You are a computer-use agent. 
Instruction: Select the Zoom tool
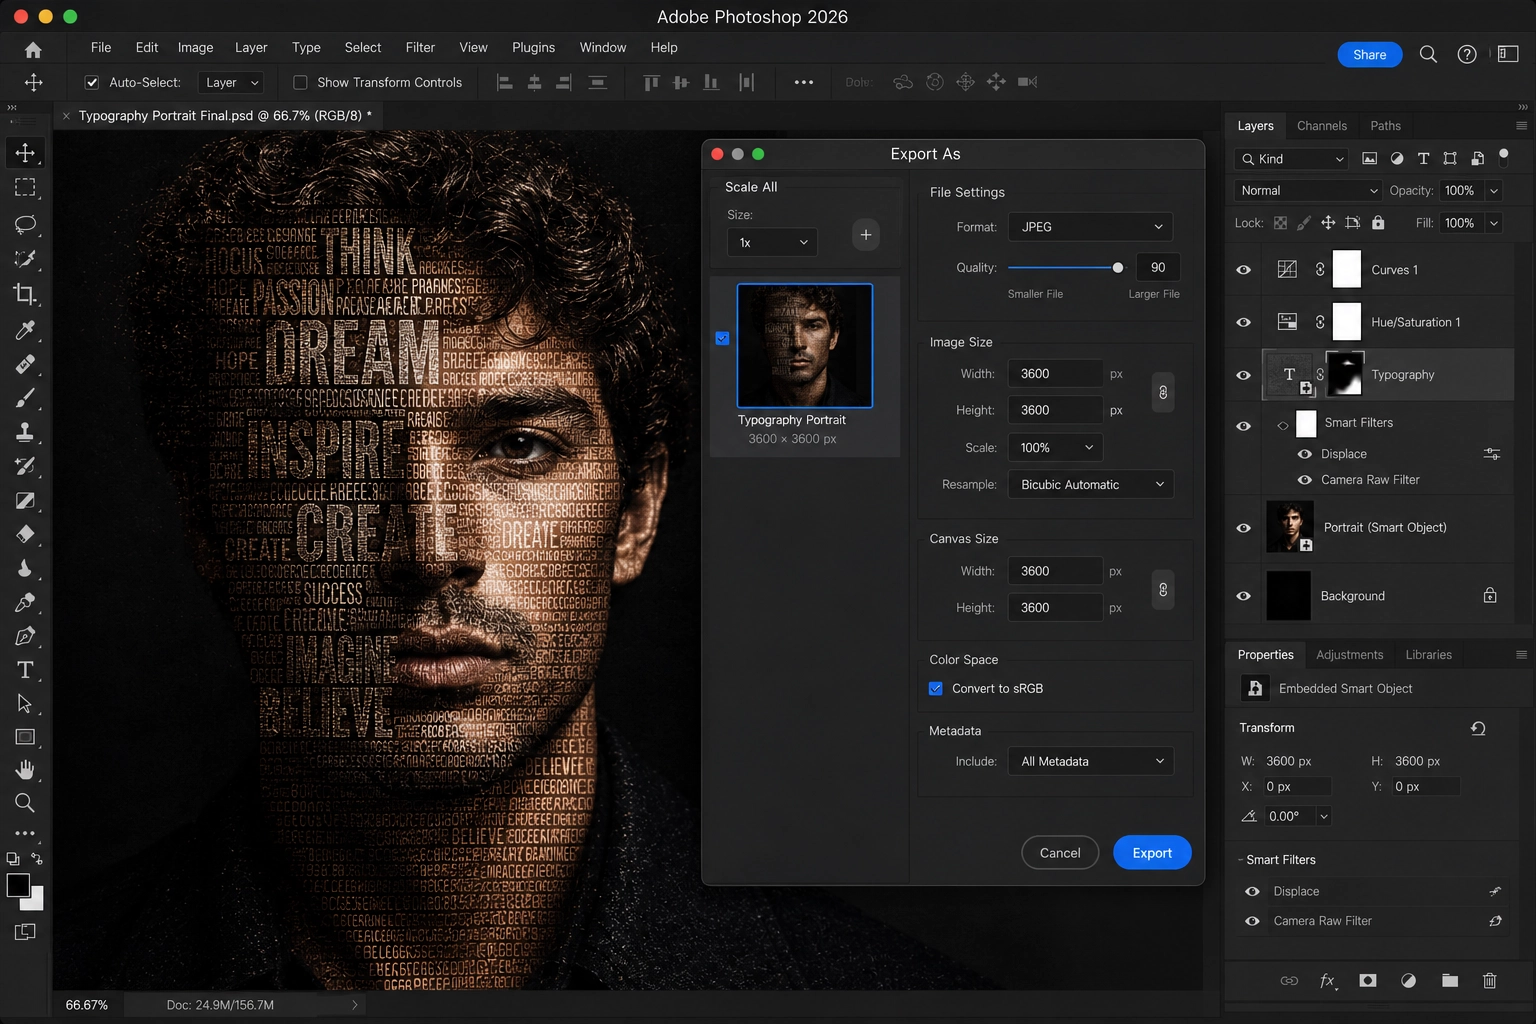pyautogui.click(x=25, y=803)
